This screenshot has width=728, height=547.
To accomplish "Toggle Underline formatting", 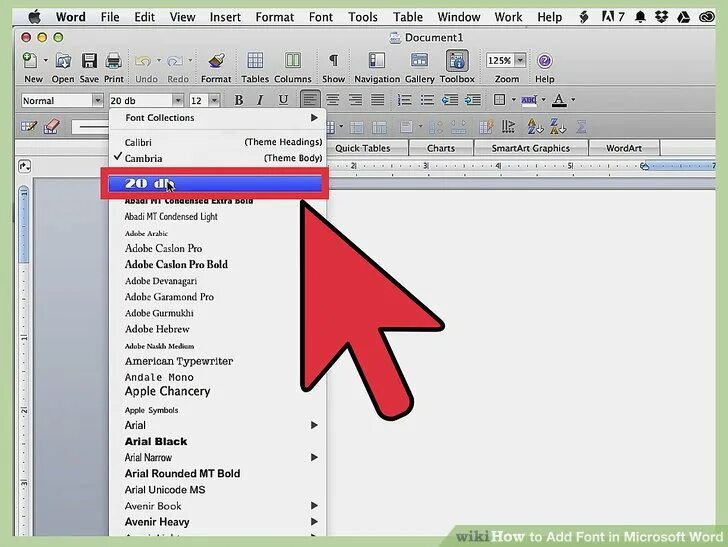I will point(283,100).
